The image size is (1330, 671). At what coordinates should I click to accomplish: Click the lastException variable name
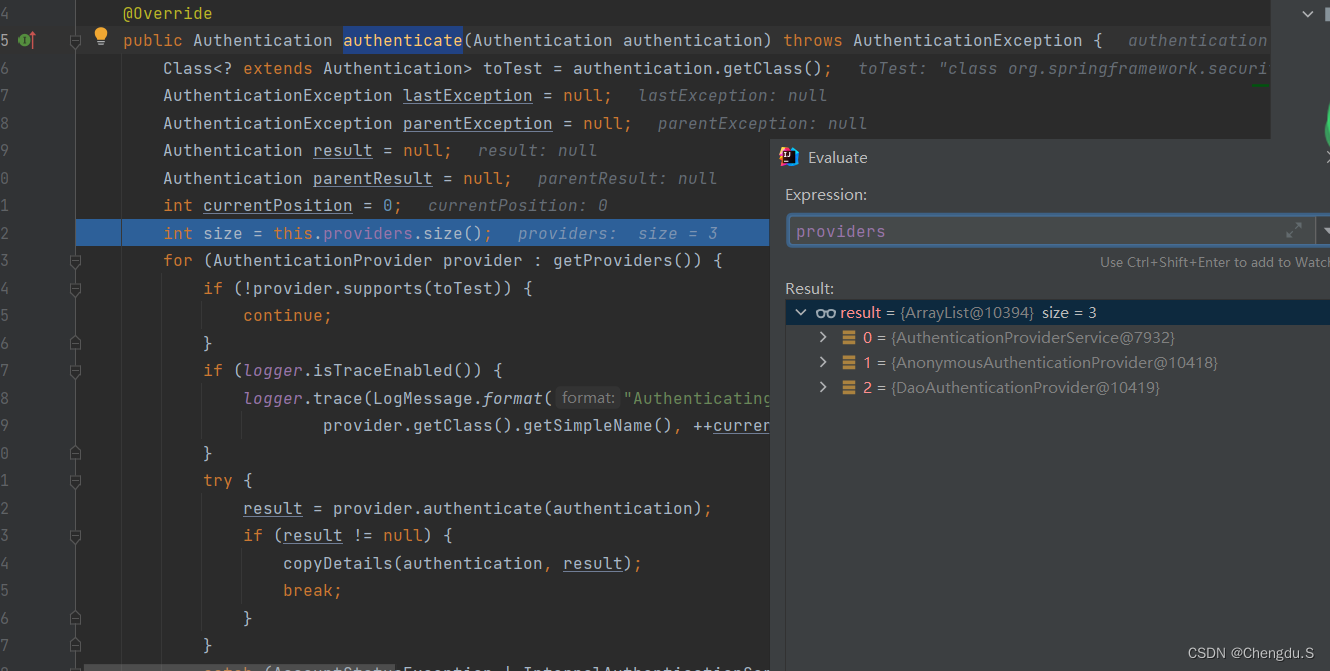click(468, 96)
